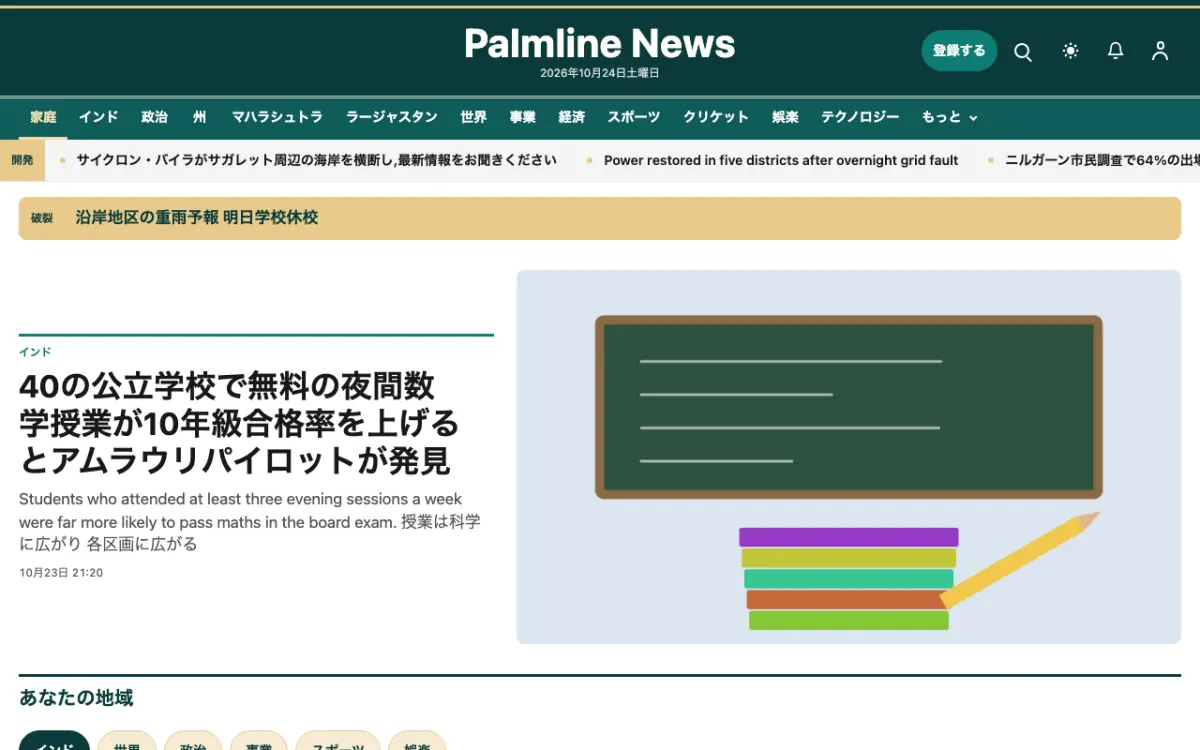Open the スポーツ nav section
This screenshot has width=1200, height=750.
click(634, 117)
